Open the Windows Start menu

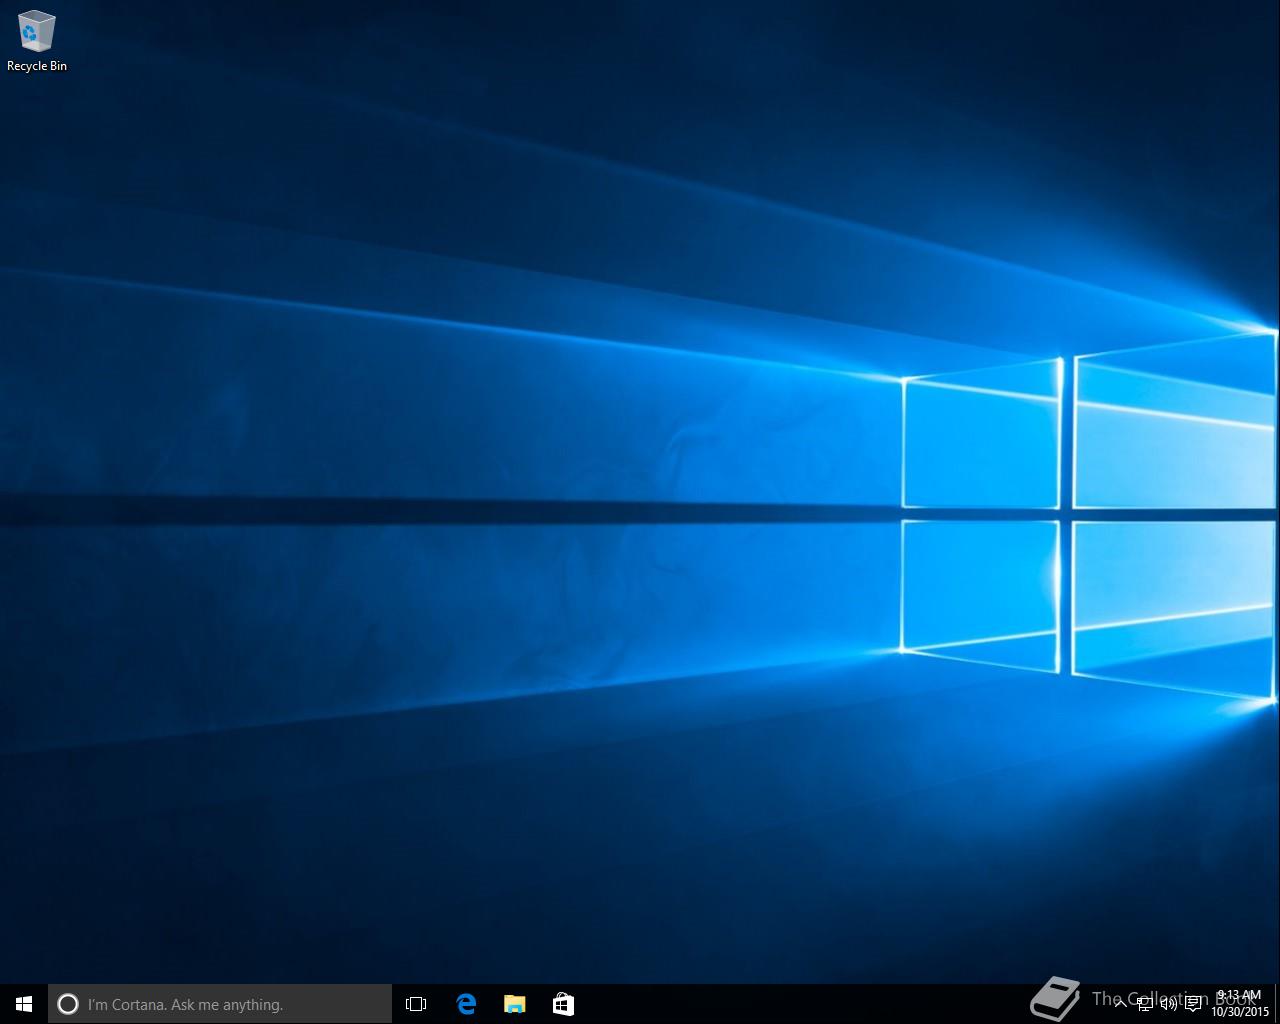[24, 1004]
